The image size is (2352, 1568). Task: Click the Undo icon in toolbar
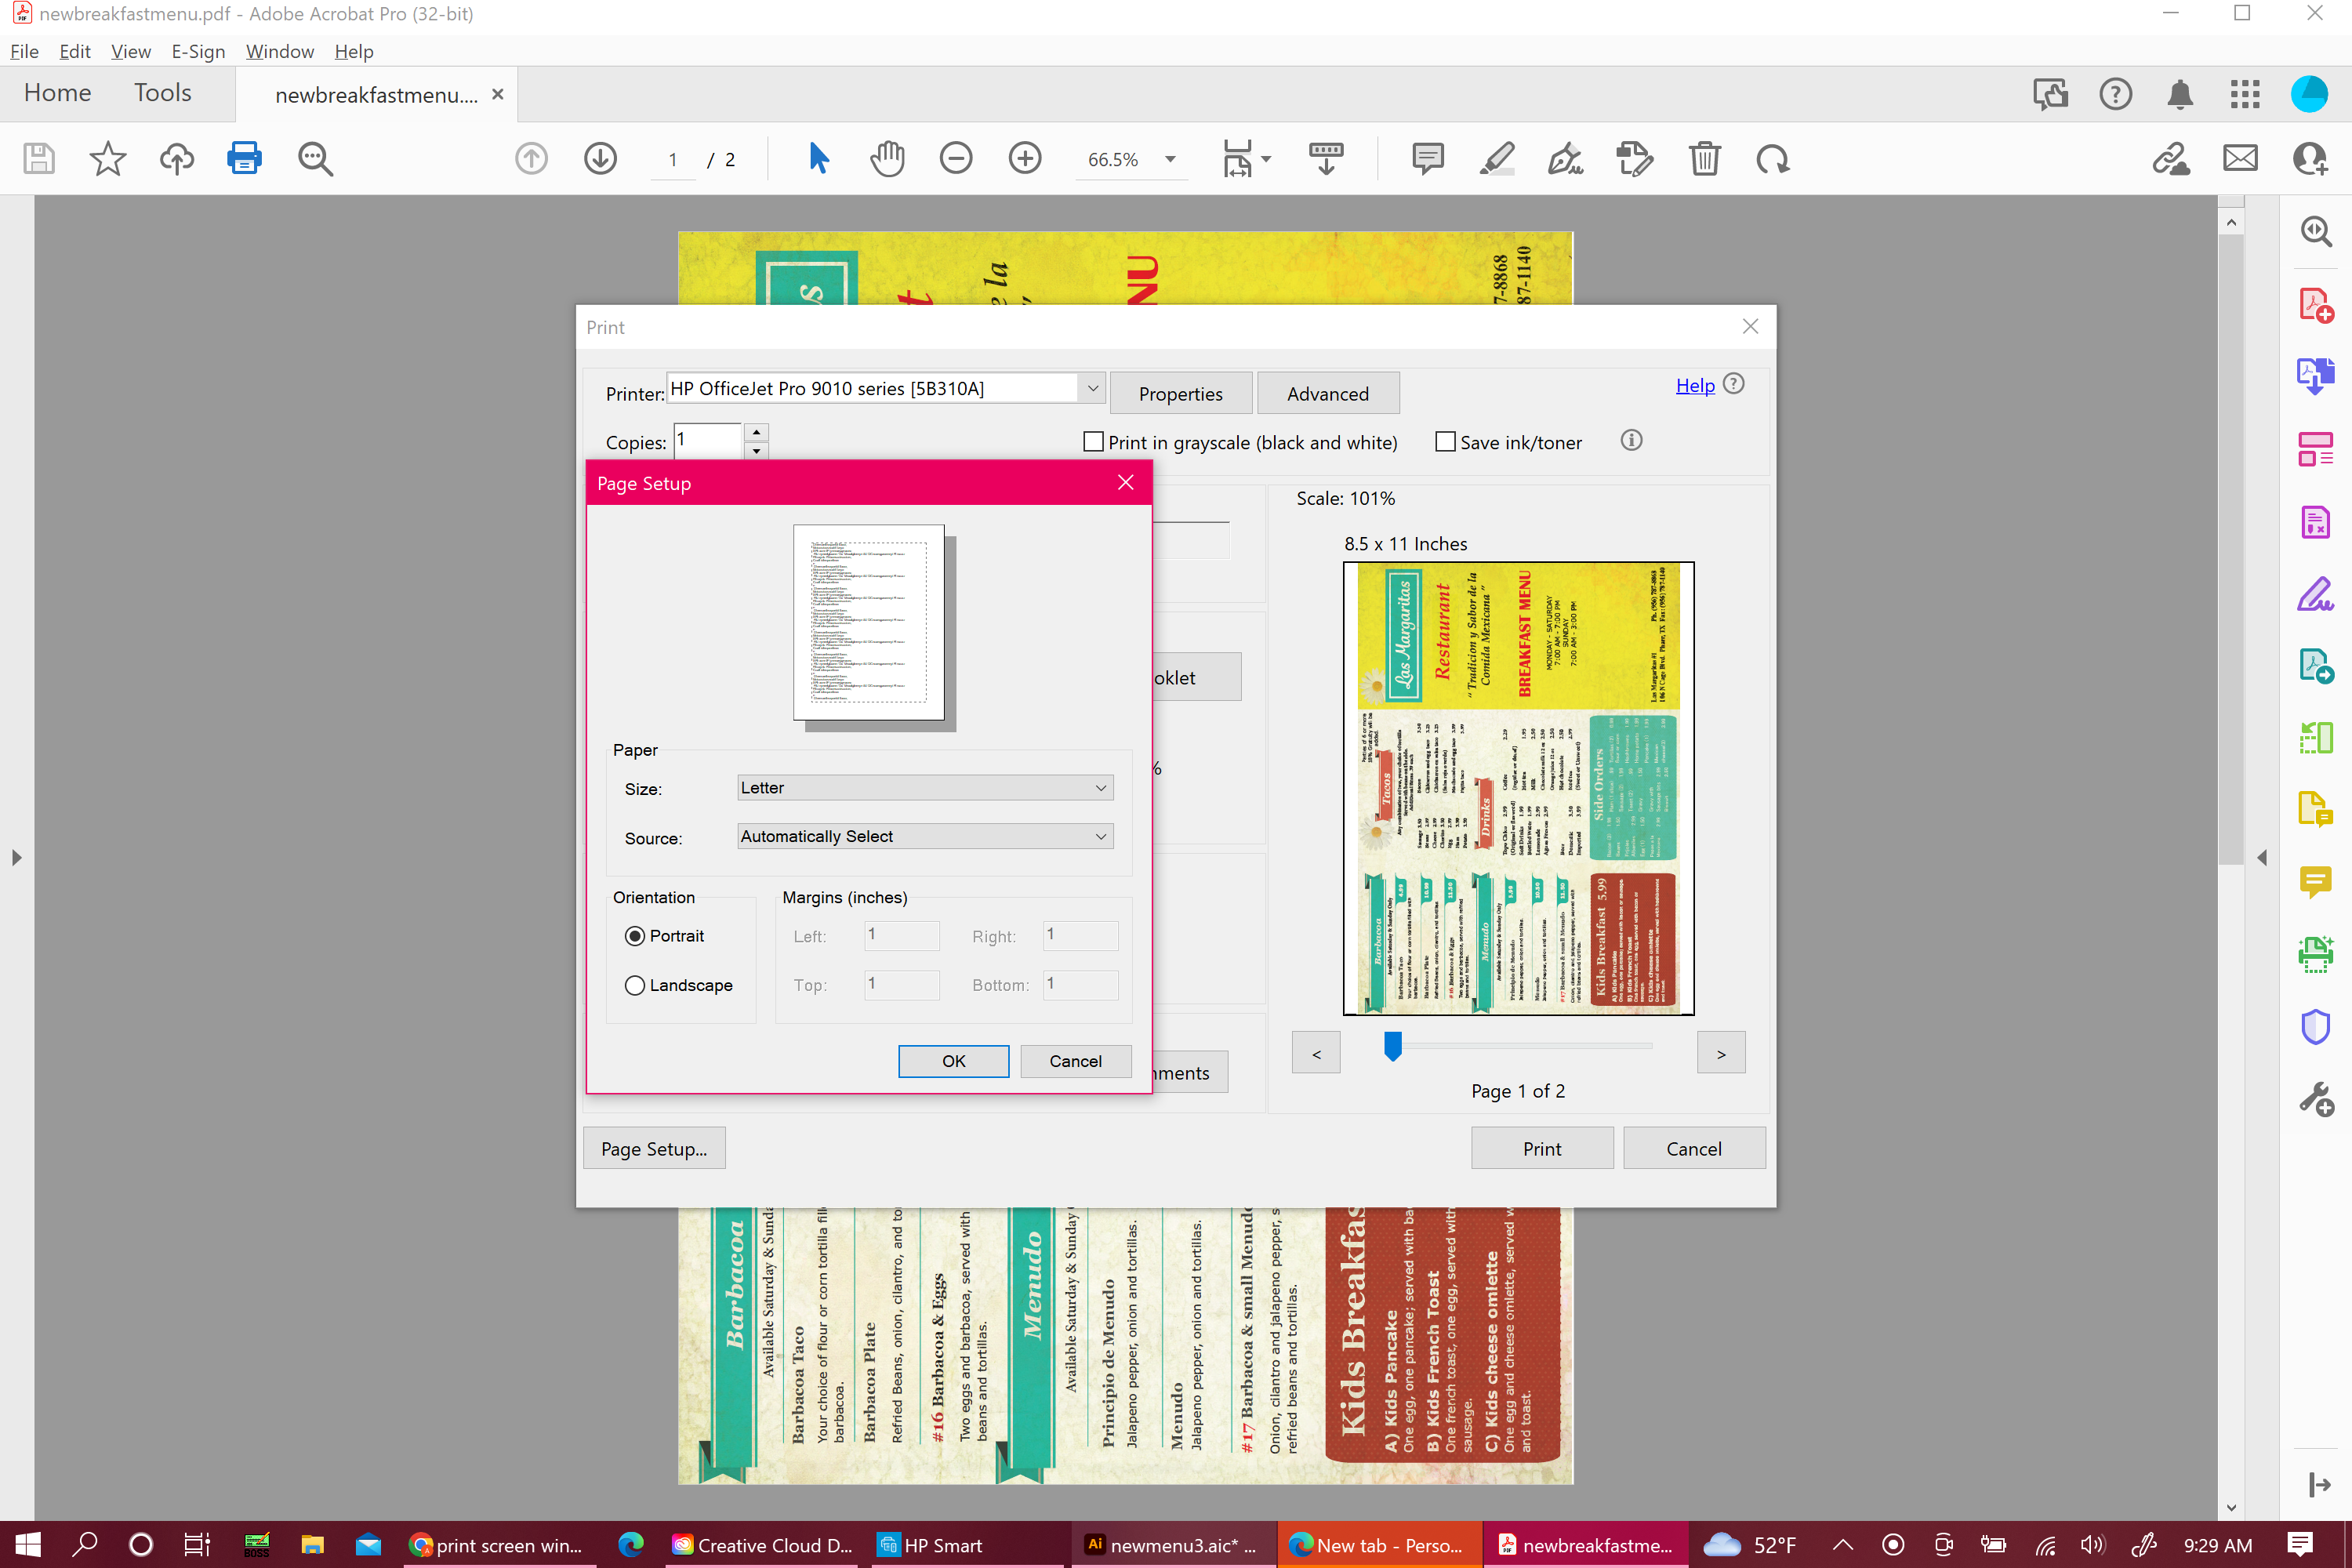(1774, 159)
